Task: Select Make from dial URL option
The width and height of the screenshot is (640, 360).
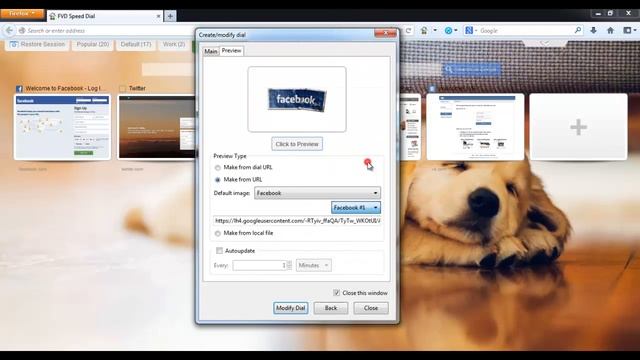Action: coord(218,168)
